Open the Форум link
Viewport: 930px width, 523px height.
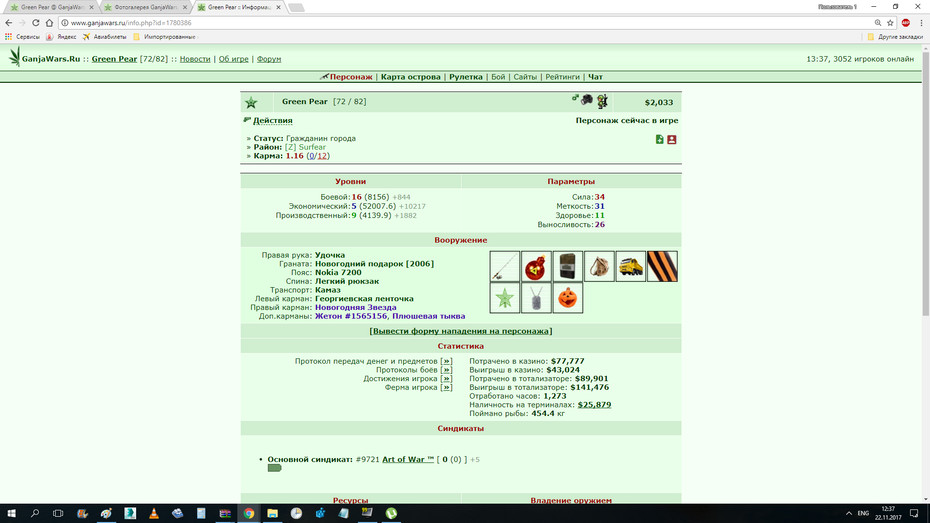[269, 59]
